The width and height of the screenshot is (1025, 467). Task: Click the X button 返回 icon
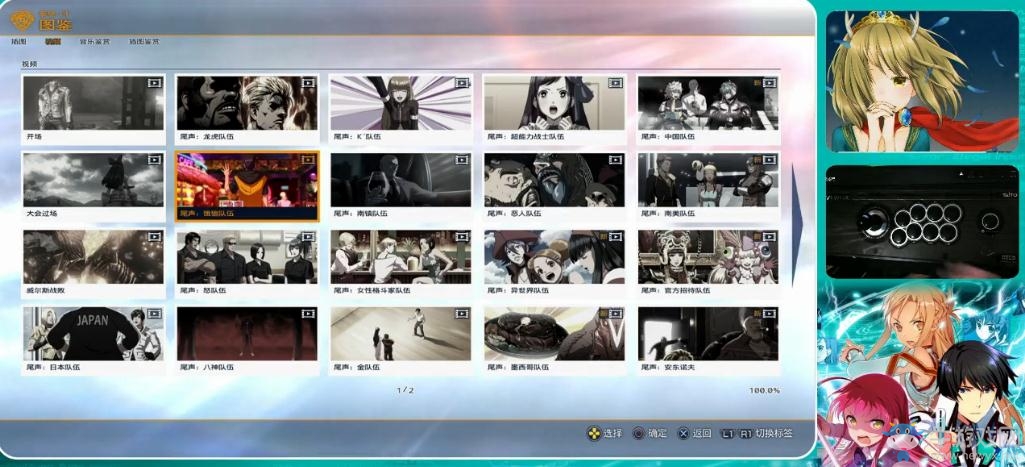coord(683,434)
